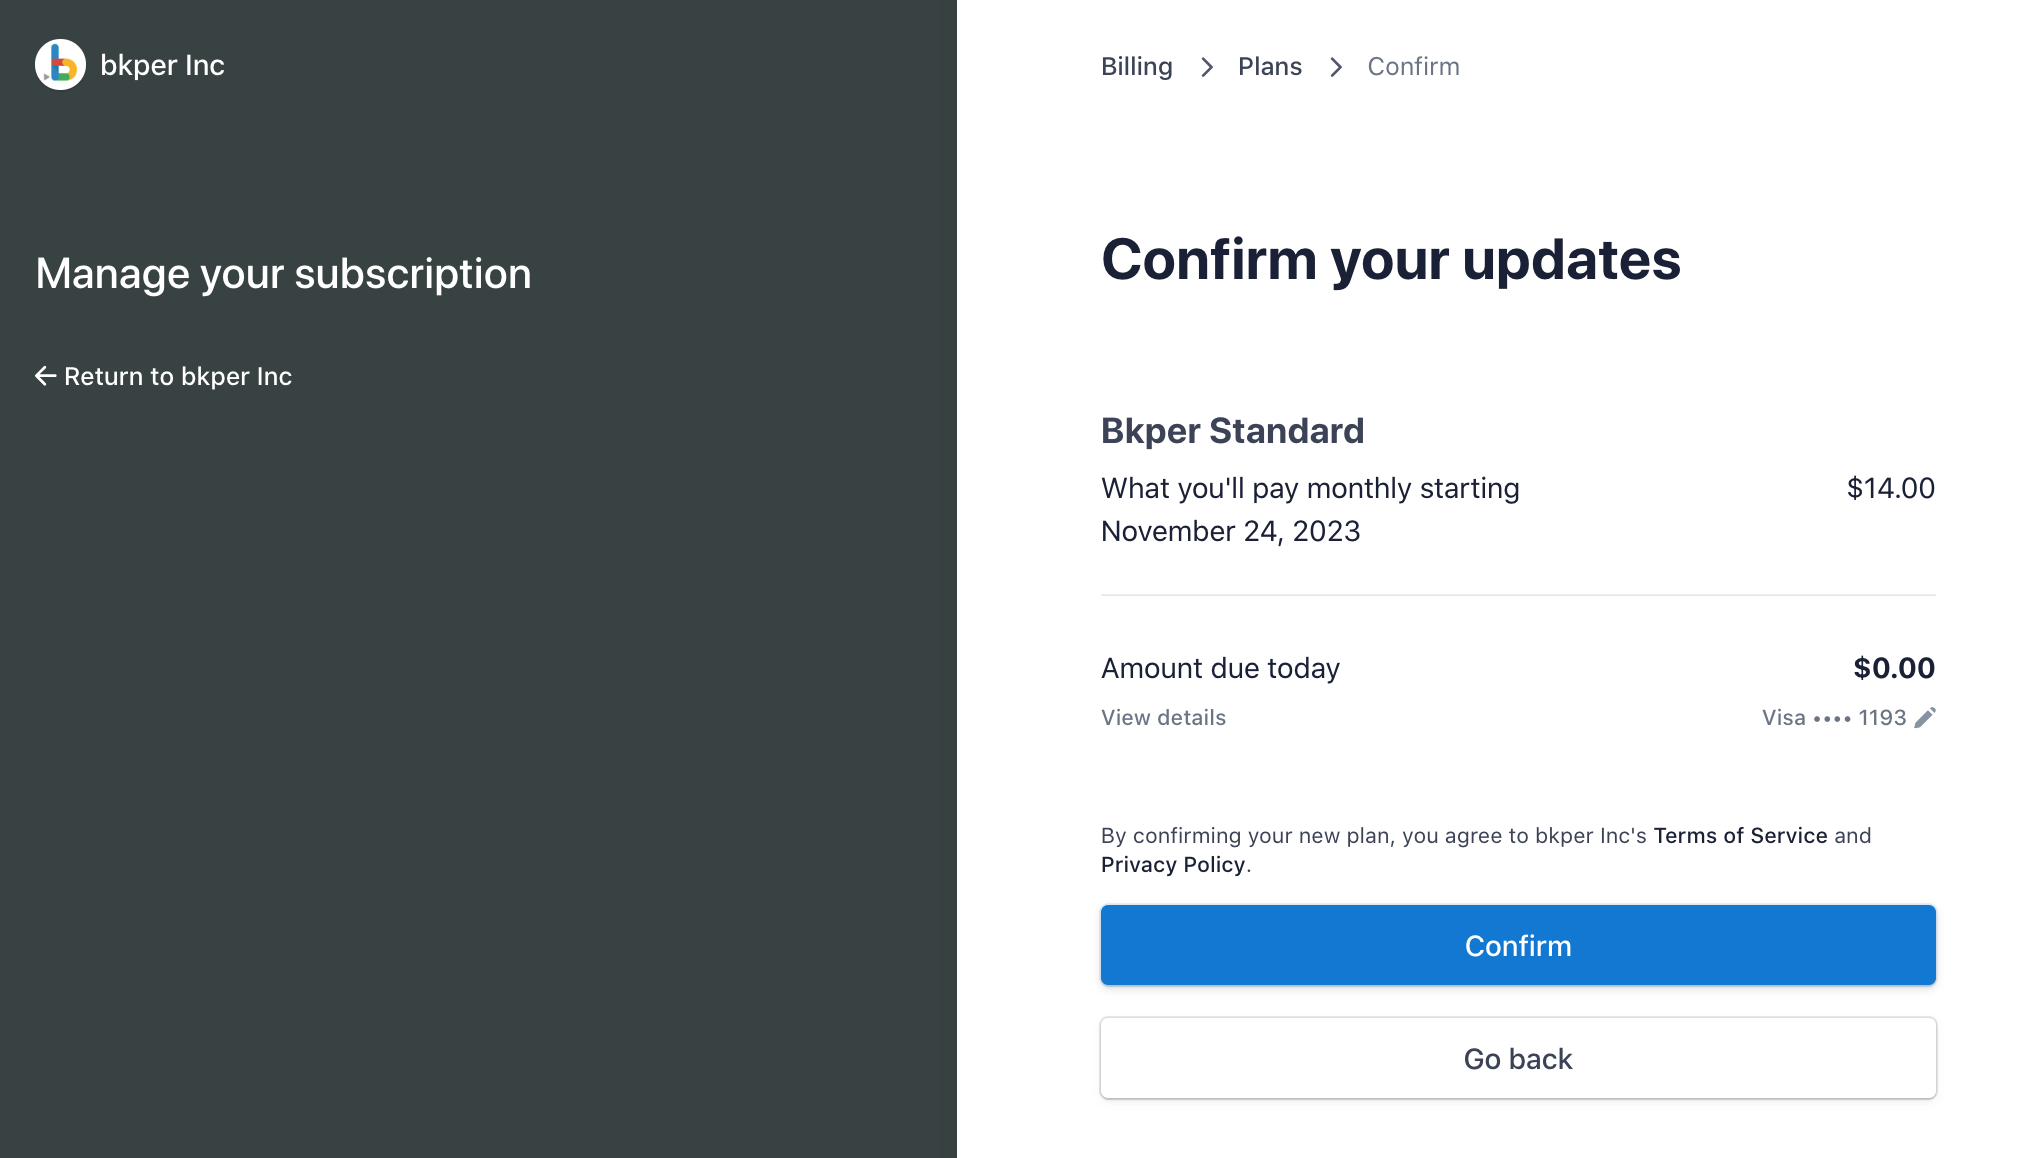Viewport: 2024px width, 1158px height.
Task: Click the $14.00 monthly price amount
Action: pos(1889,488)
